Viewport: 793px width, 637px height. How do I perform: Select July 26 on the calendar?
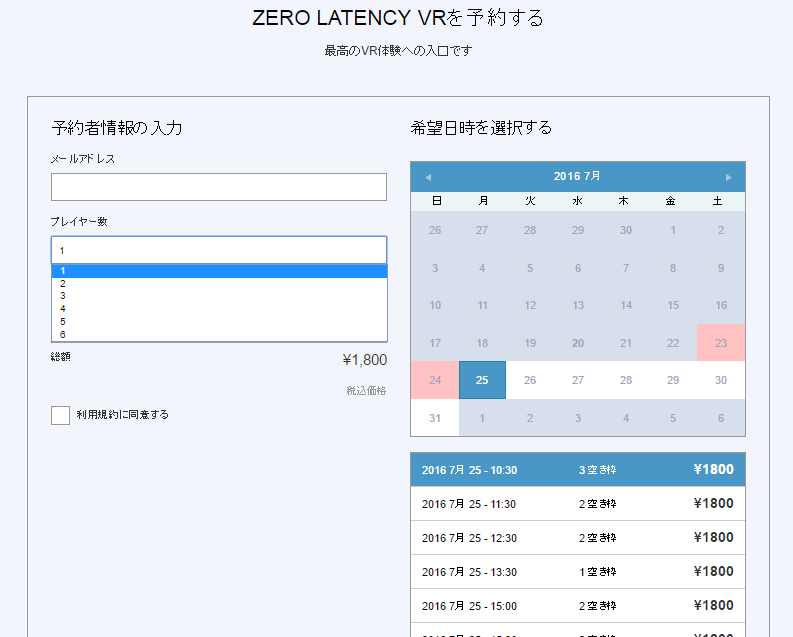coord(530,380)
